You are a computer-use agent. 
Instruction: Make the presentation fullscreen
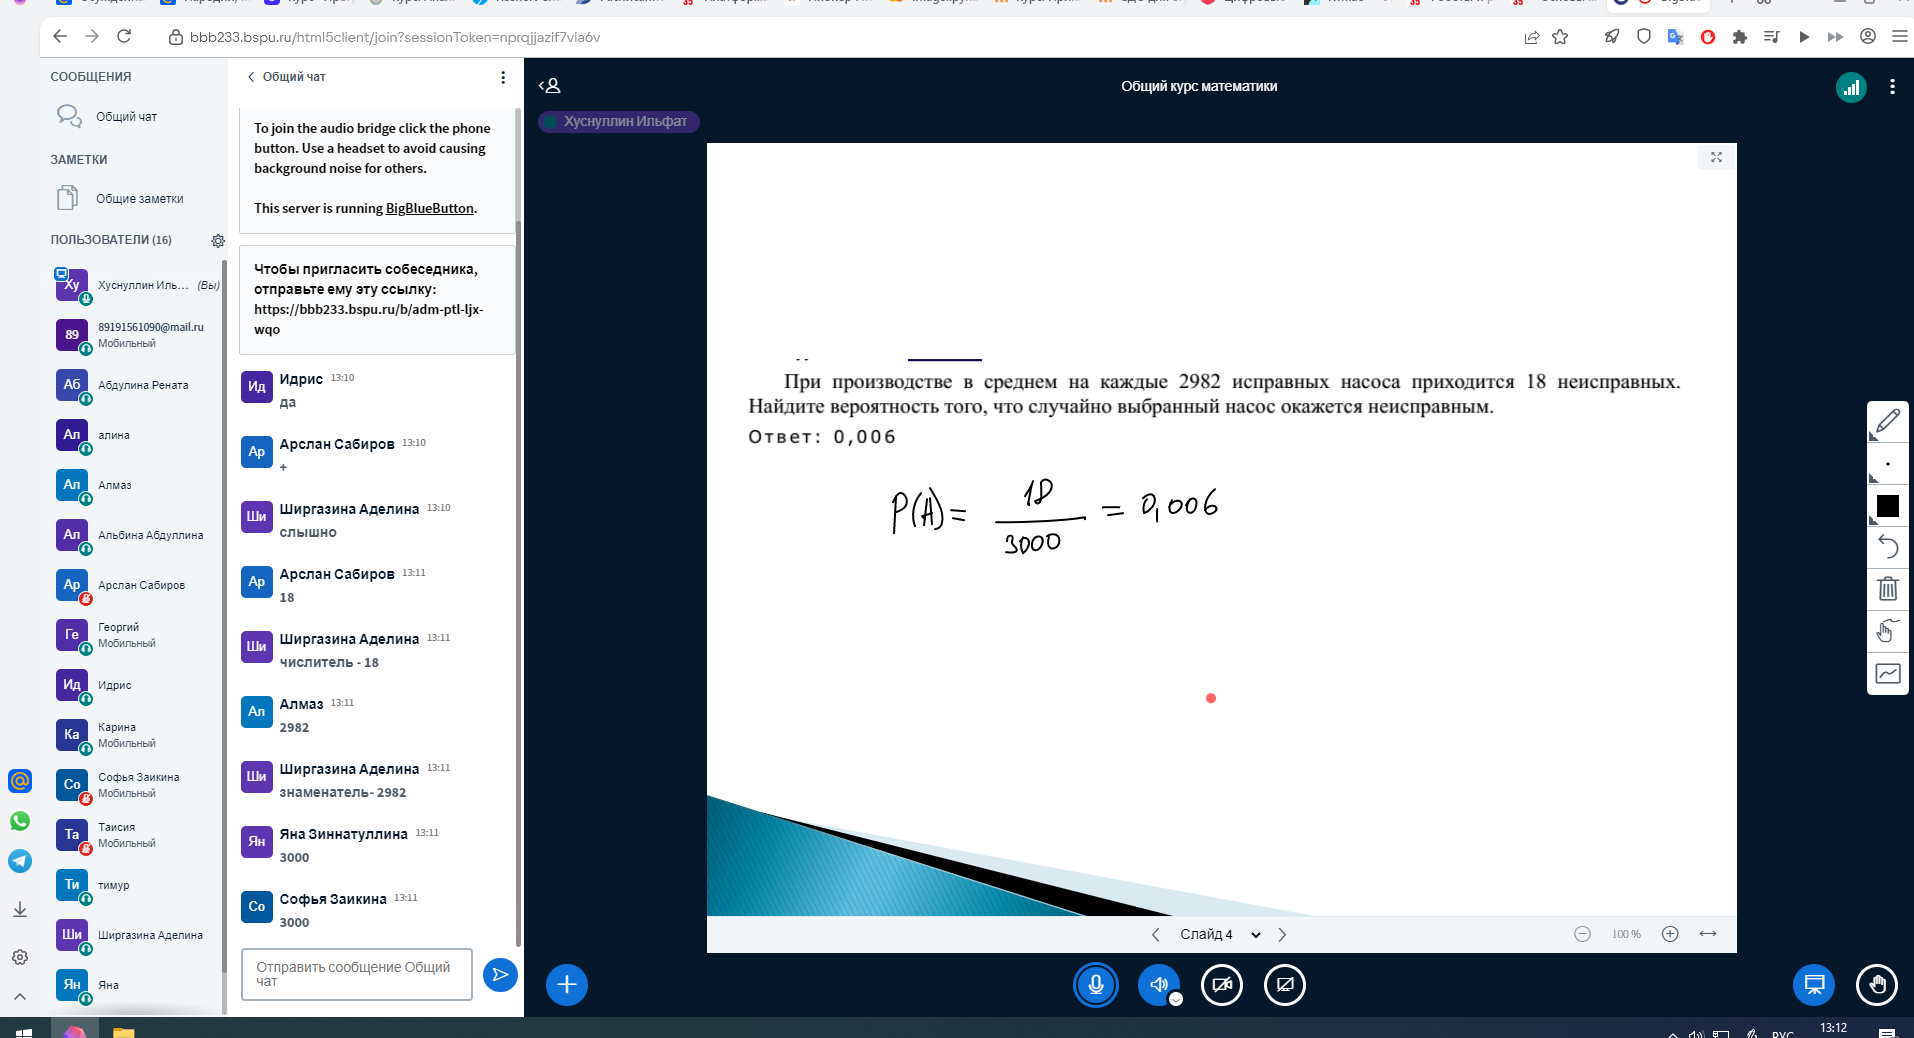[1716, 157]
